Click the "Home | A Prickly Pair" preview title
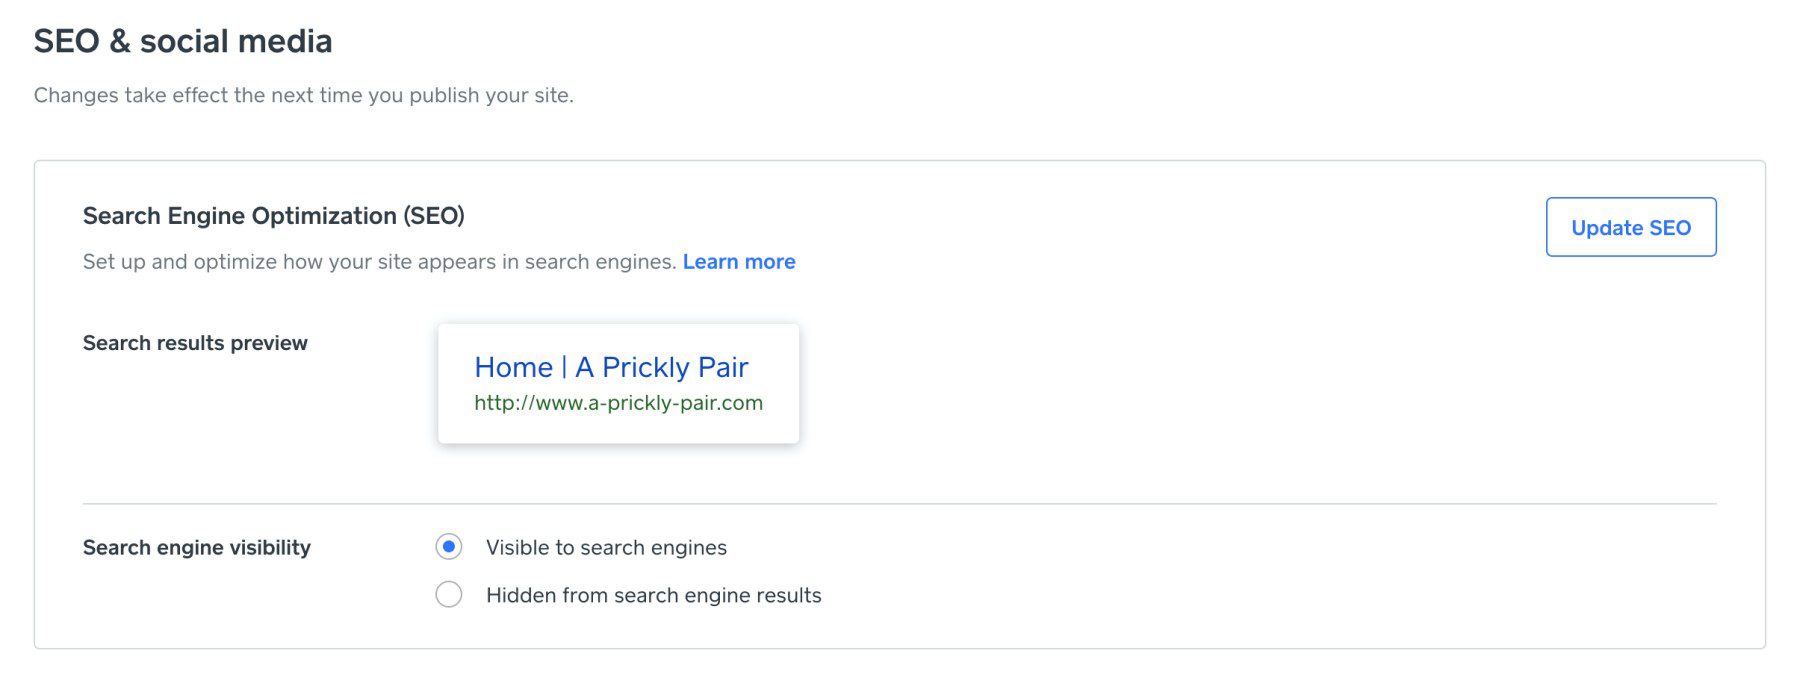1800x686 pixels. pos(612,367)
